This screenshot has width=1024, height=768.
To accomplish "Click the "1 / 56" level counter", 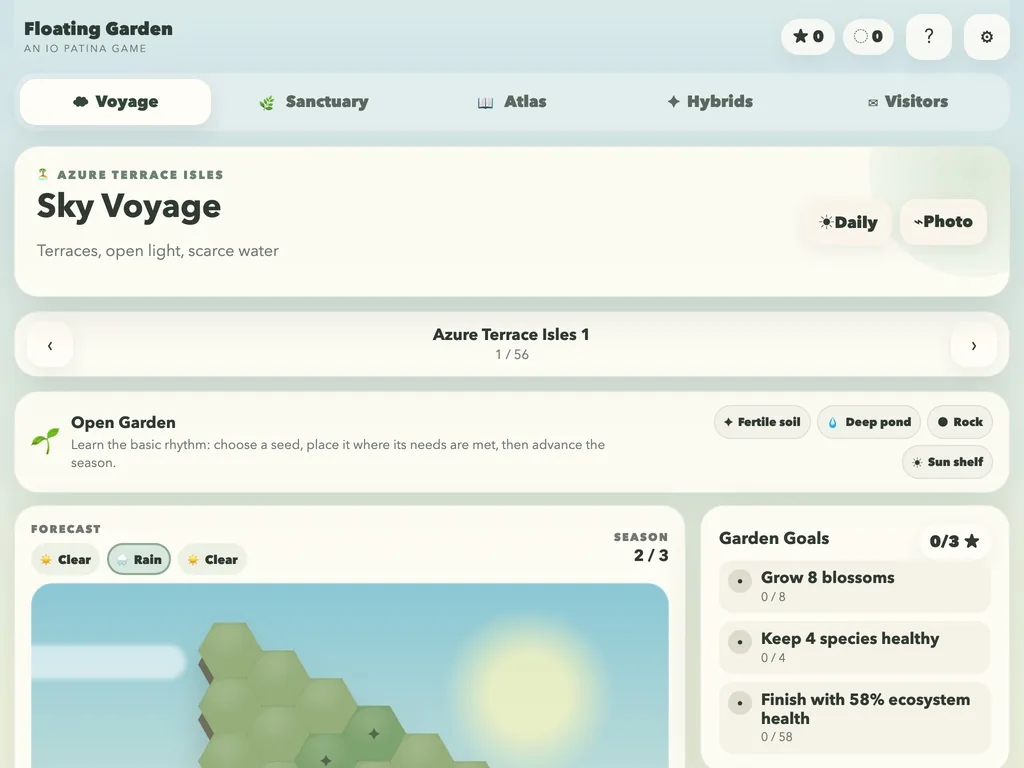I will click(x=512, y=355).
